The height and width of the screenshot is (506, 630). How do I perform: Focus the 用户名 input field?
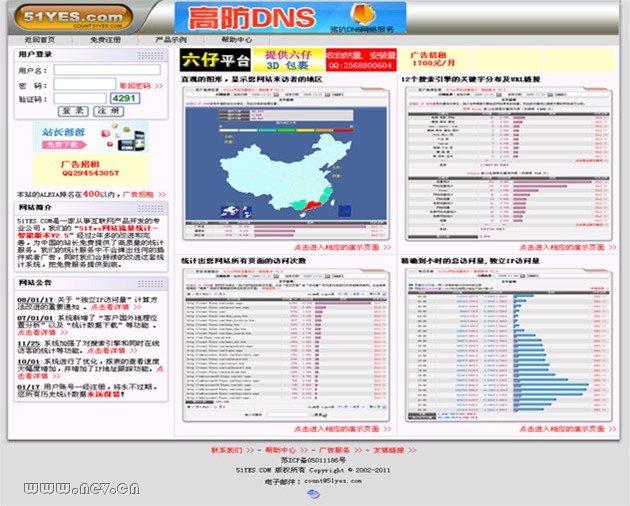[107, 70]
